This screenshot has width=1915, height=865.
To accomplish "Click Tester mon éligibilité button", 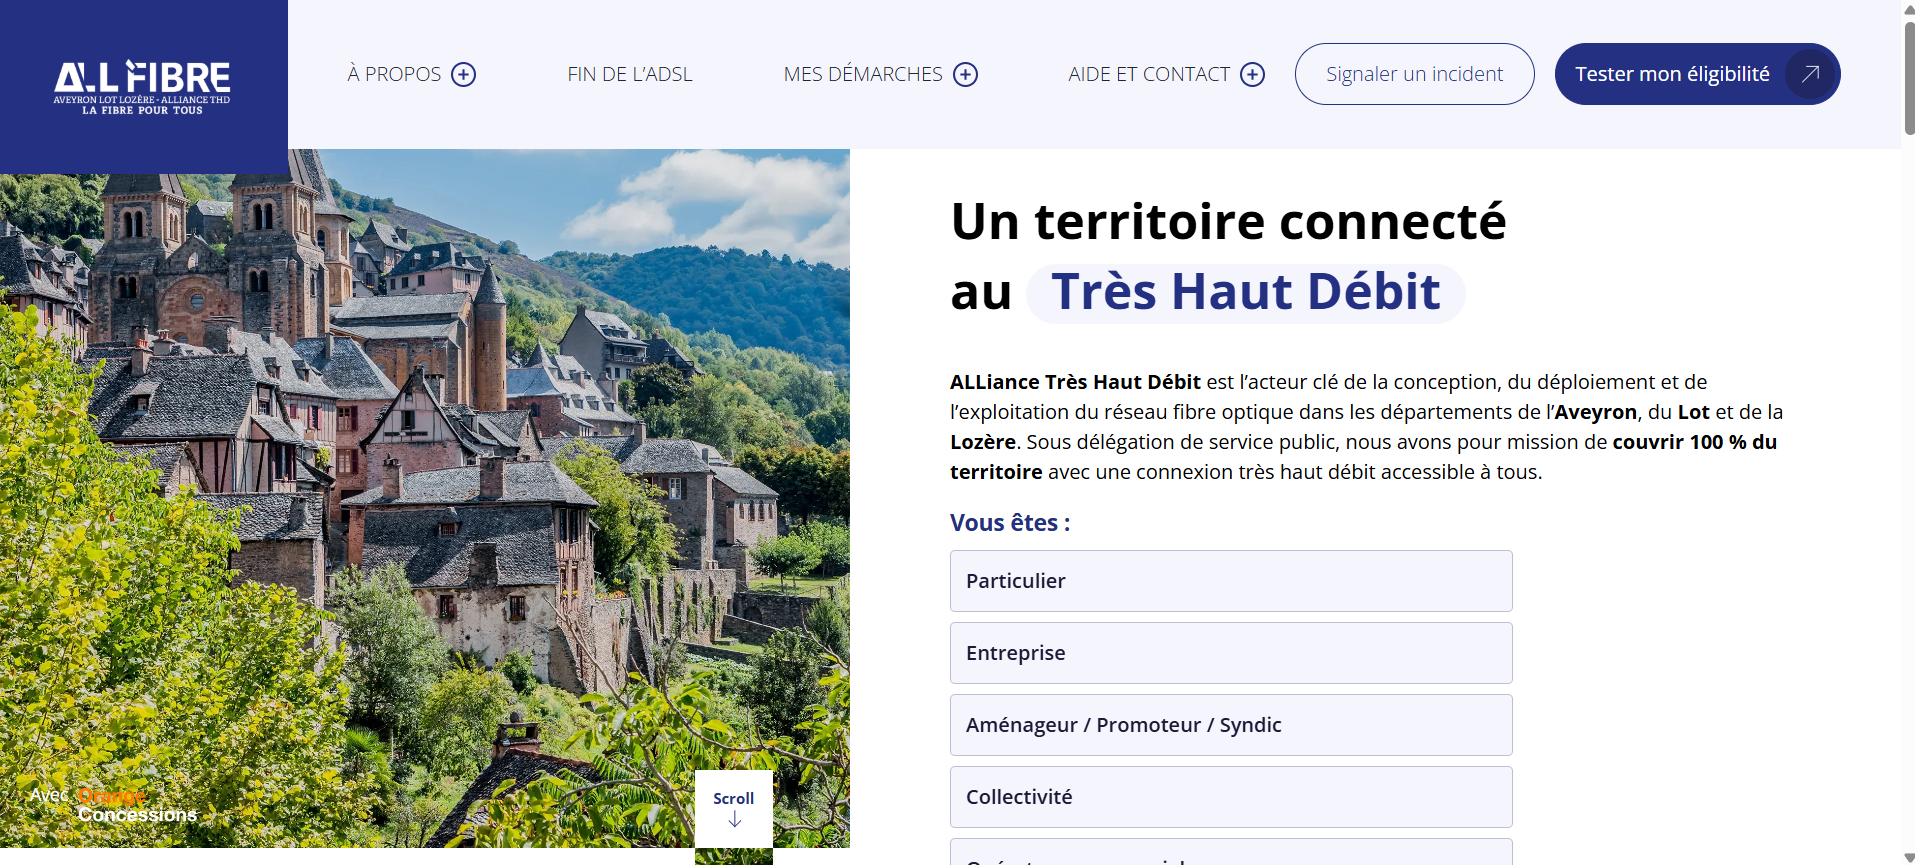I will click(1698, 74).
